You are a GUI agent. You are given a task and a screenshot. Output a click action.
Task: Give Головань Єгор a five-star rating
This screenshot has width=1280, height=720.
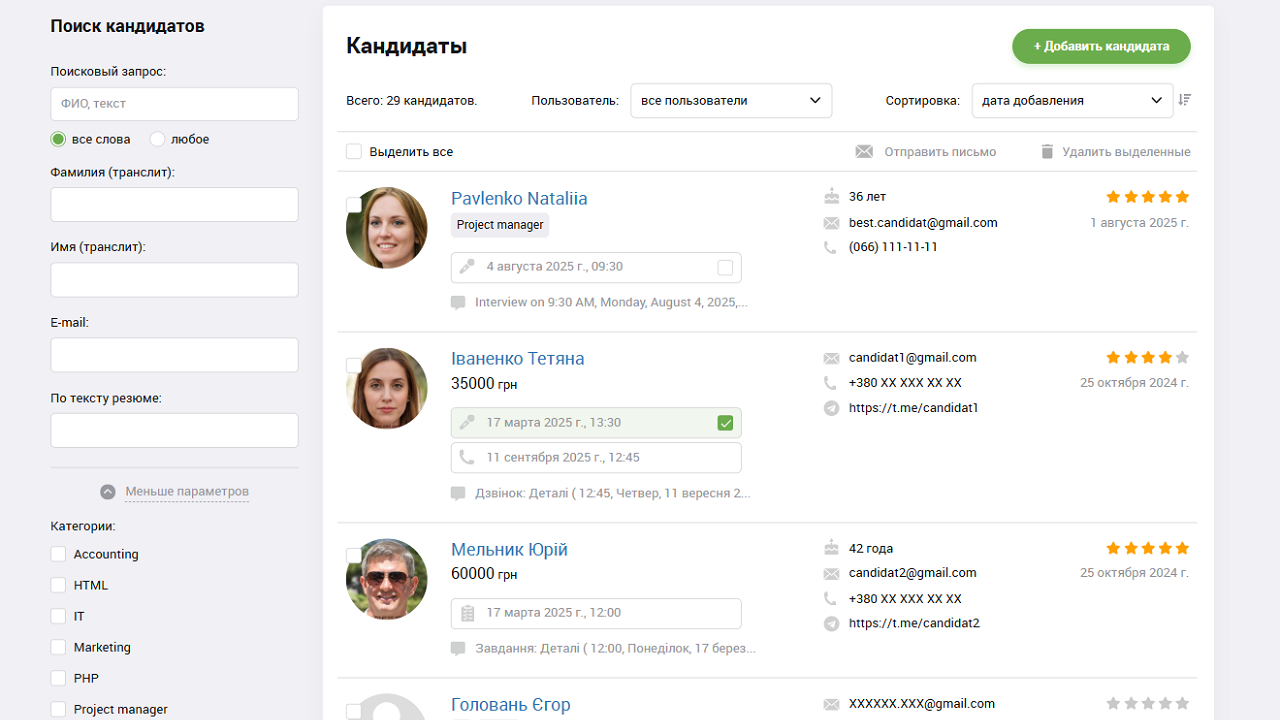[1183, 703]
